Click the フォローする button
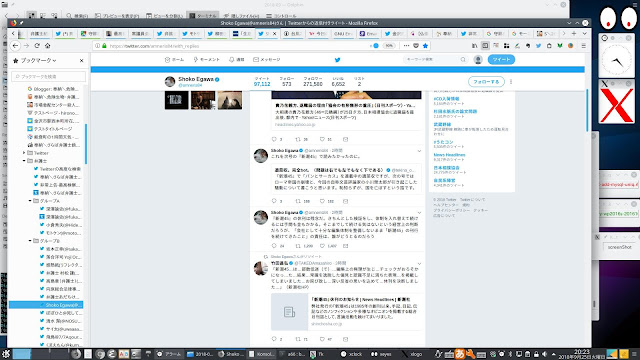640x360 pixels. [486, 82]
